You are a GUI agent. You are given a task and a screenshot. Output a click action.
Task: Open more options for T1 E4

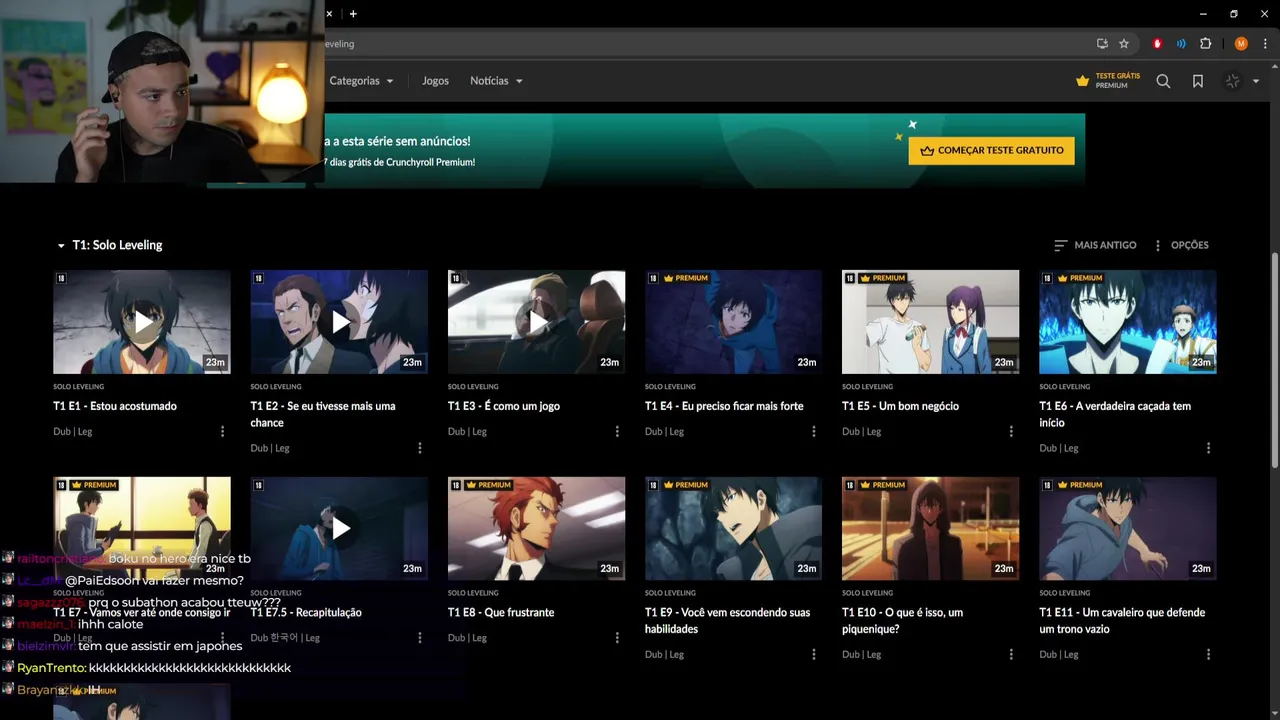(x=814, y=432)
